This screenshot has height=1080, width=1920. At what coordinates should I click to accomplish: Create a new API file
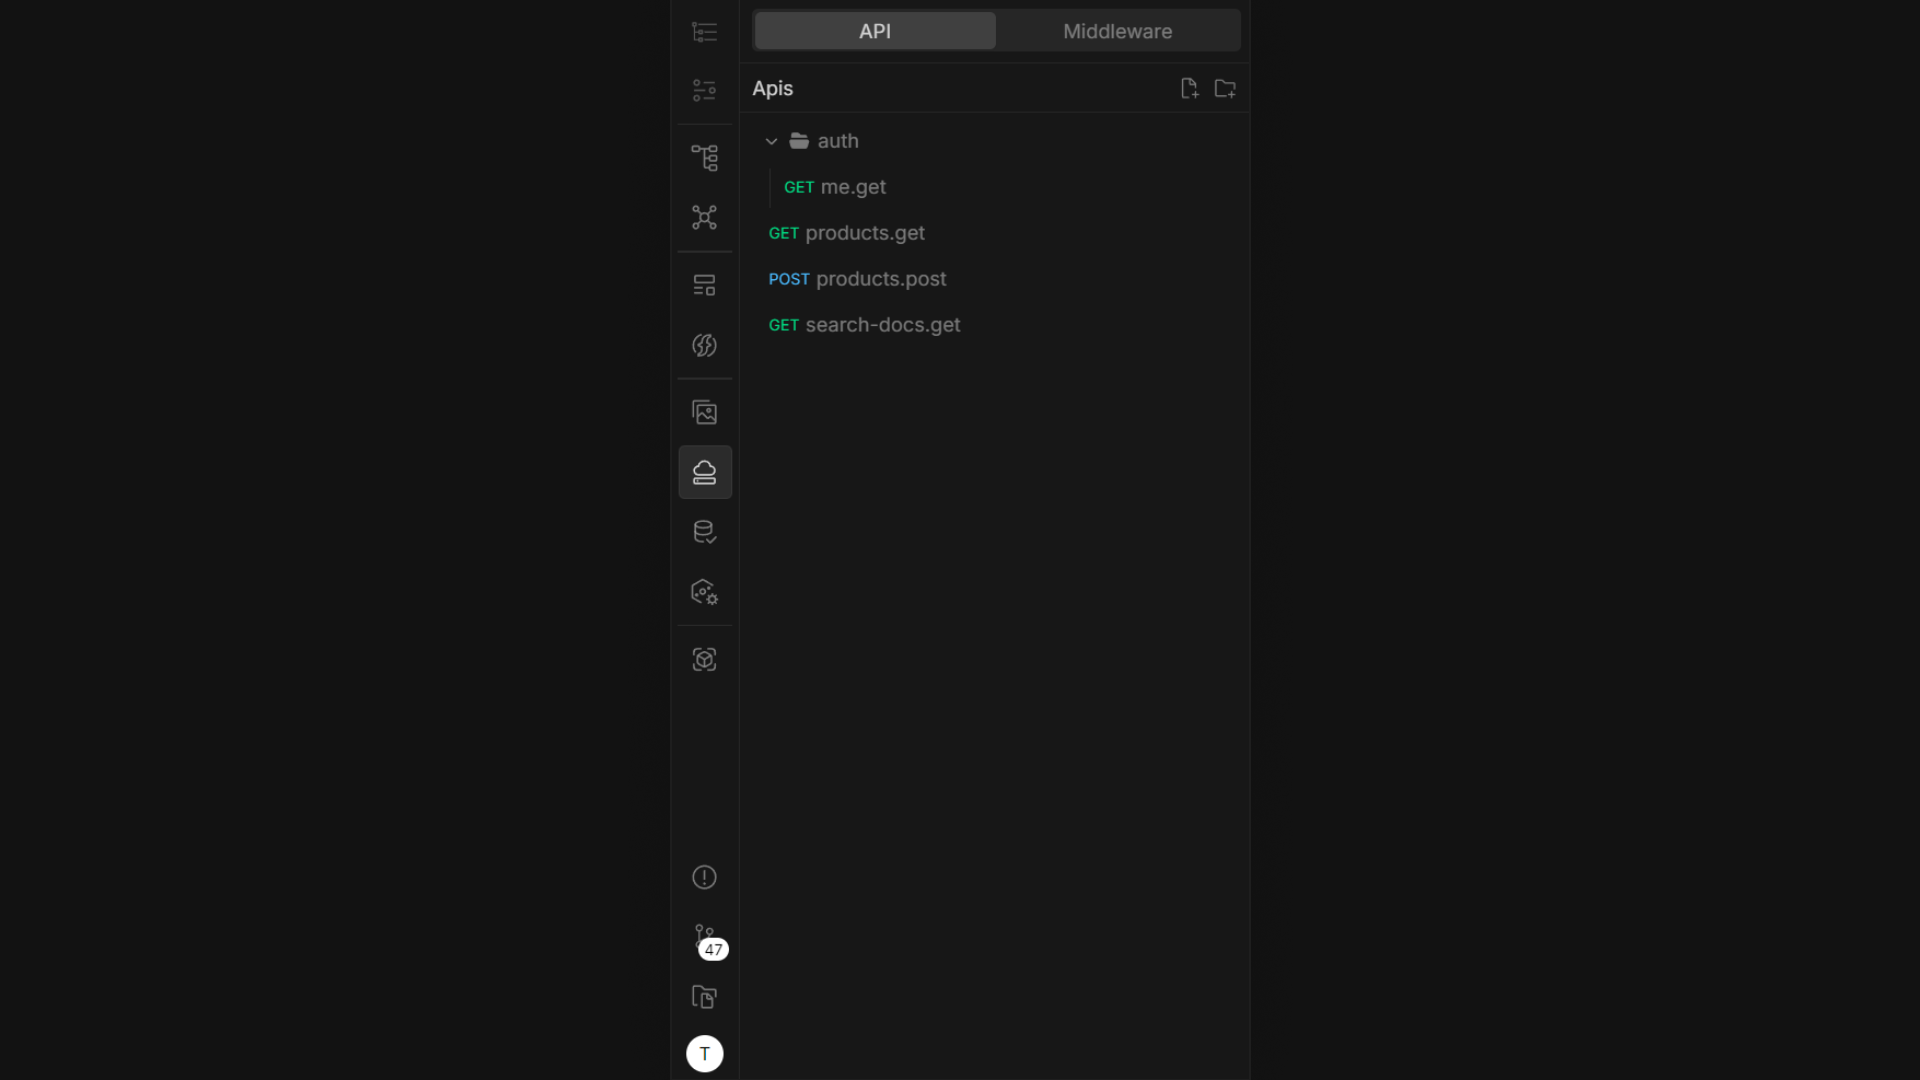(1189, 88)
